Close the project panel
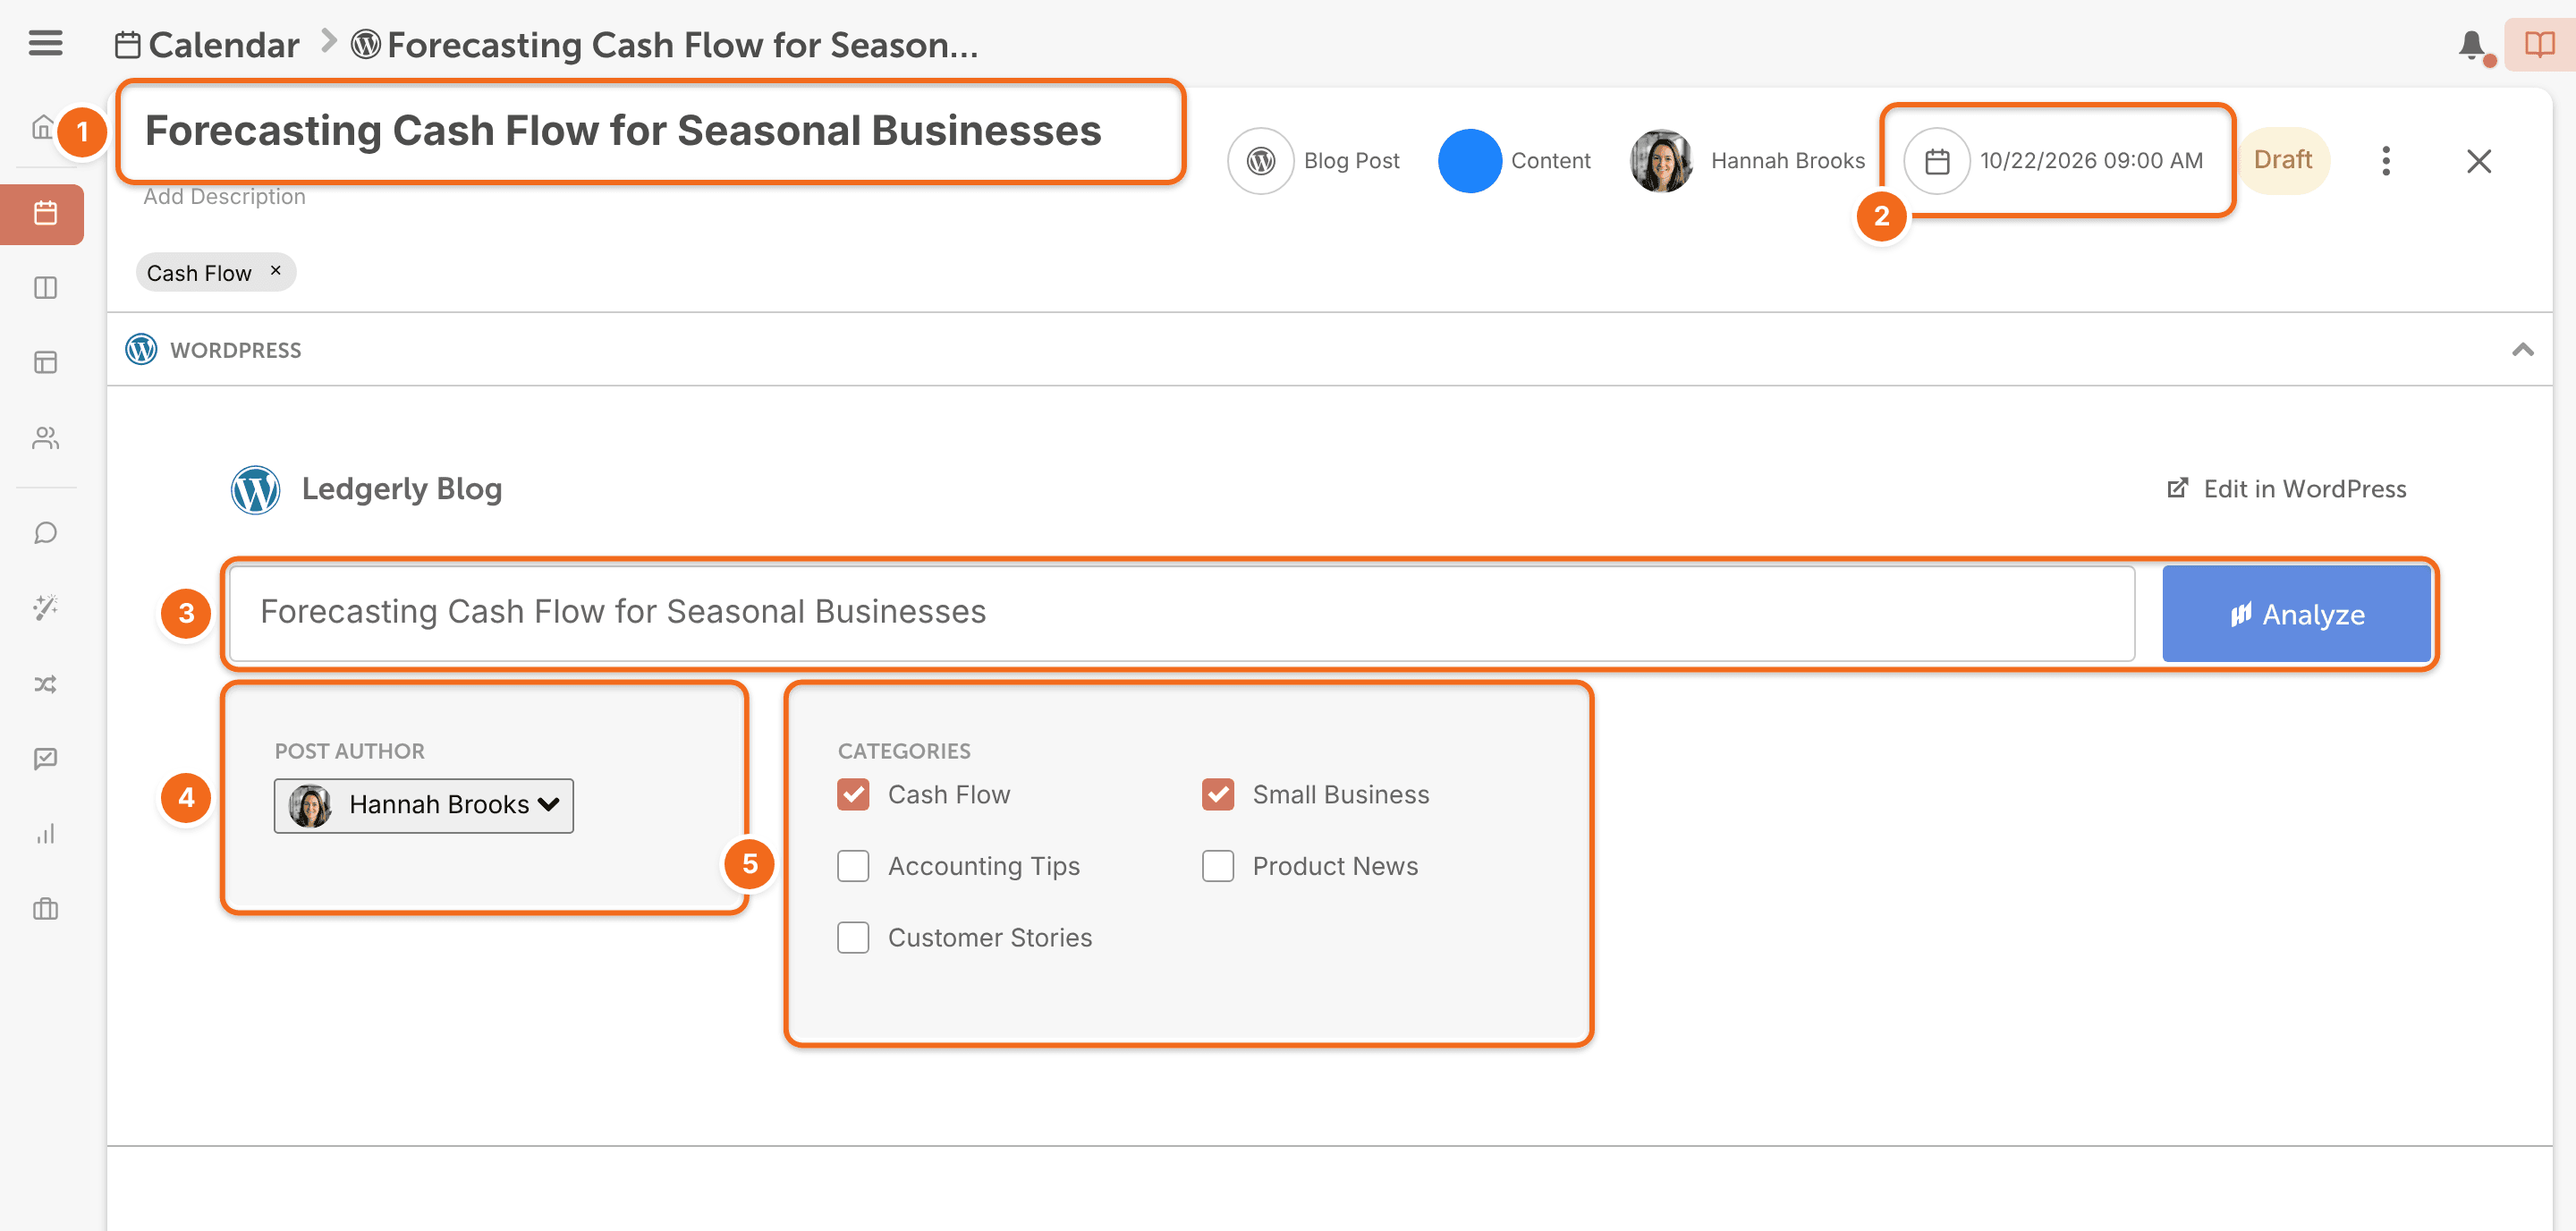Viewport: 2576px width, 1231px height. pos(2479,161)
